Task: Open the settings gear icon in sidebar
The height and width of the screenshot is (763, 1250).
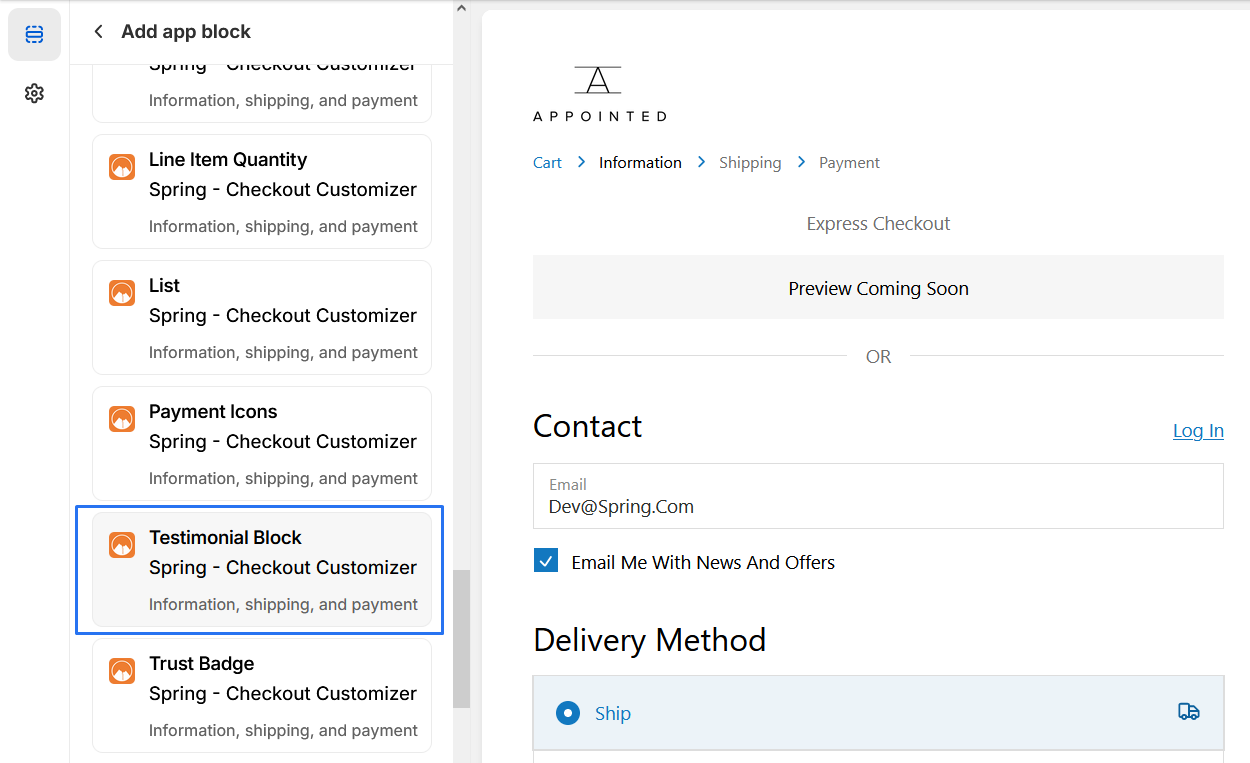Action: (34, 93)
